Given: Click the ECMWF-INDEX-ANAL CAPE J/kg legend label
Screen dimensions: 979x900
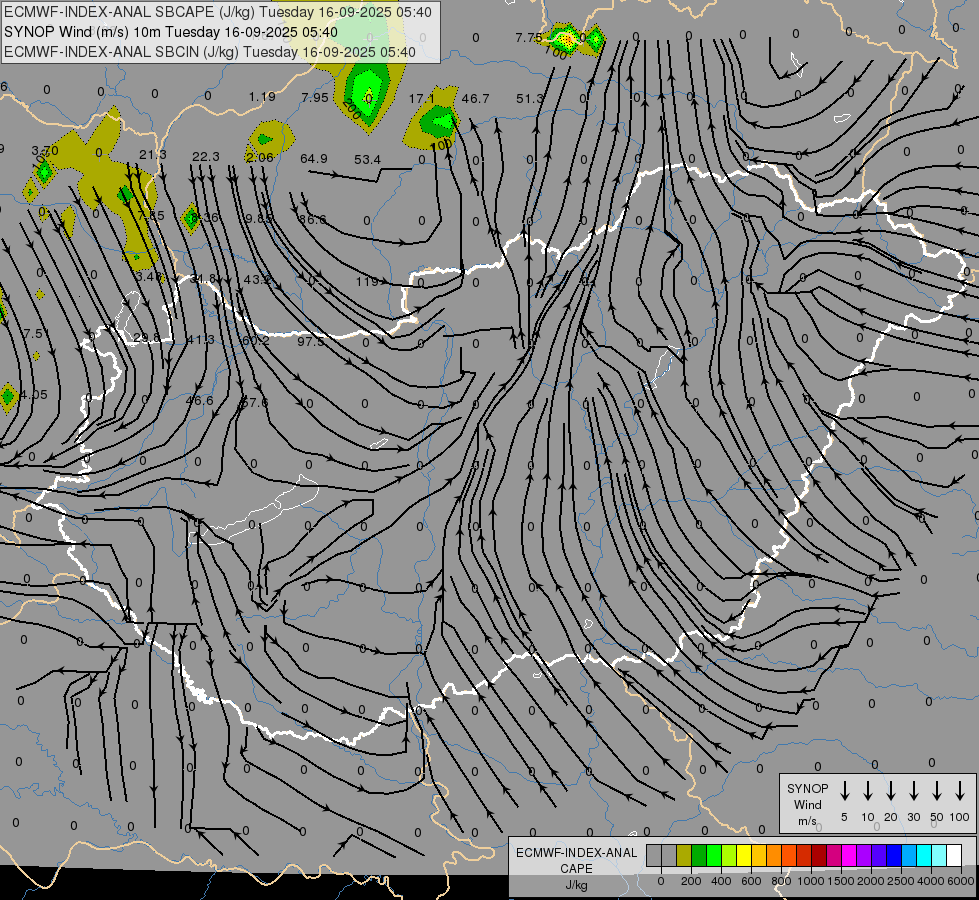Looking at the screenshot, I should tap(576, 868).
